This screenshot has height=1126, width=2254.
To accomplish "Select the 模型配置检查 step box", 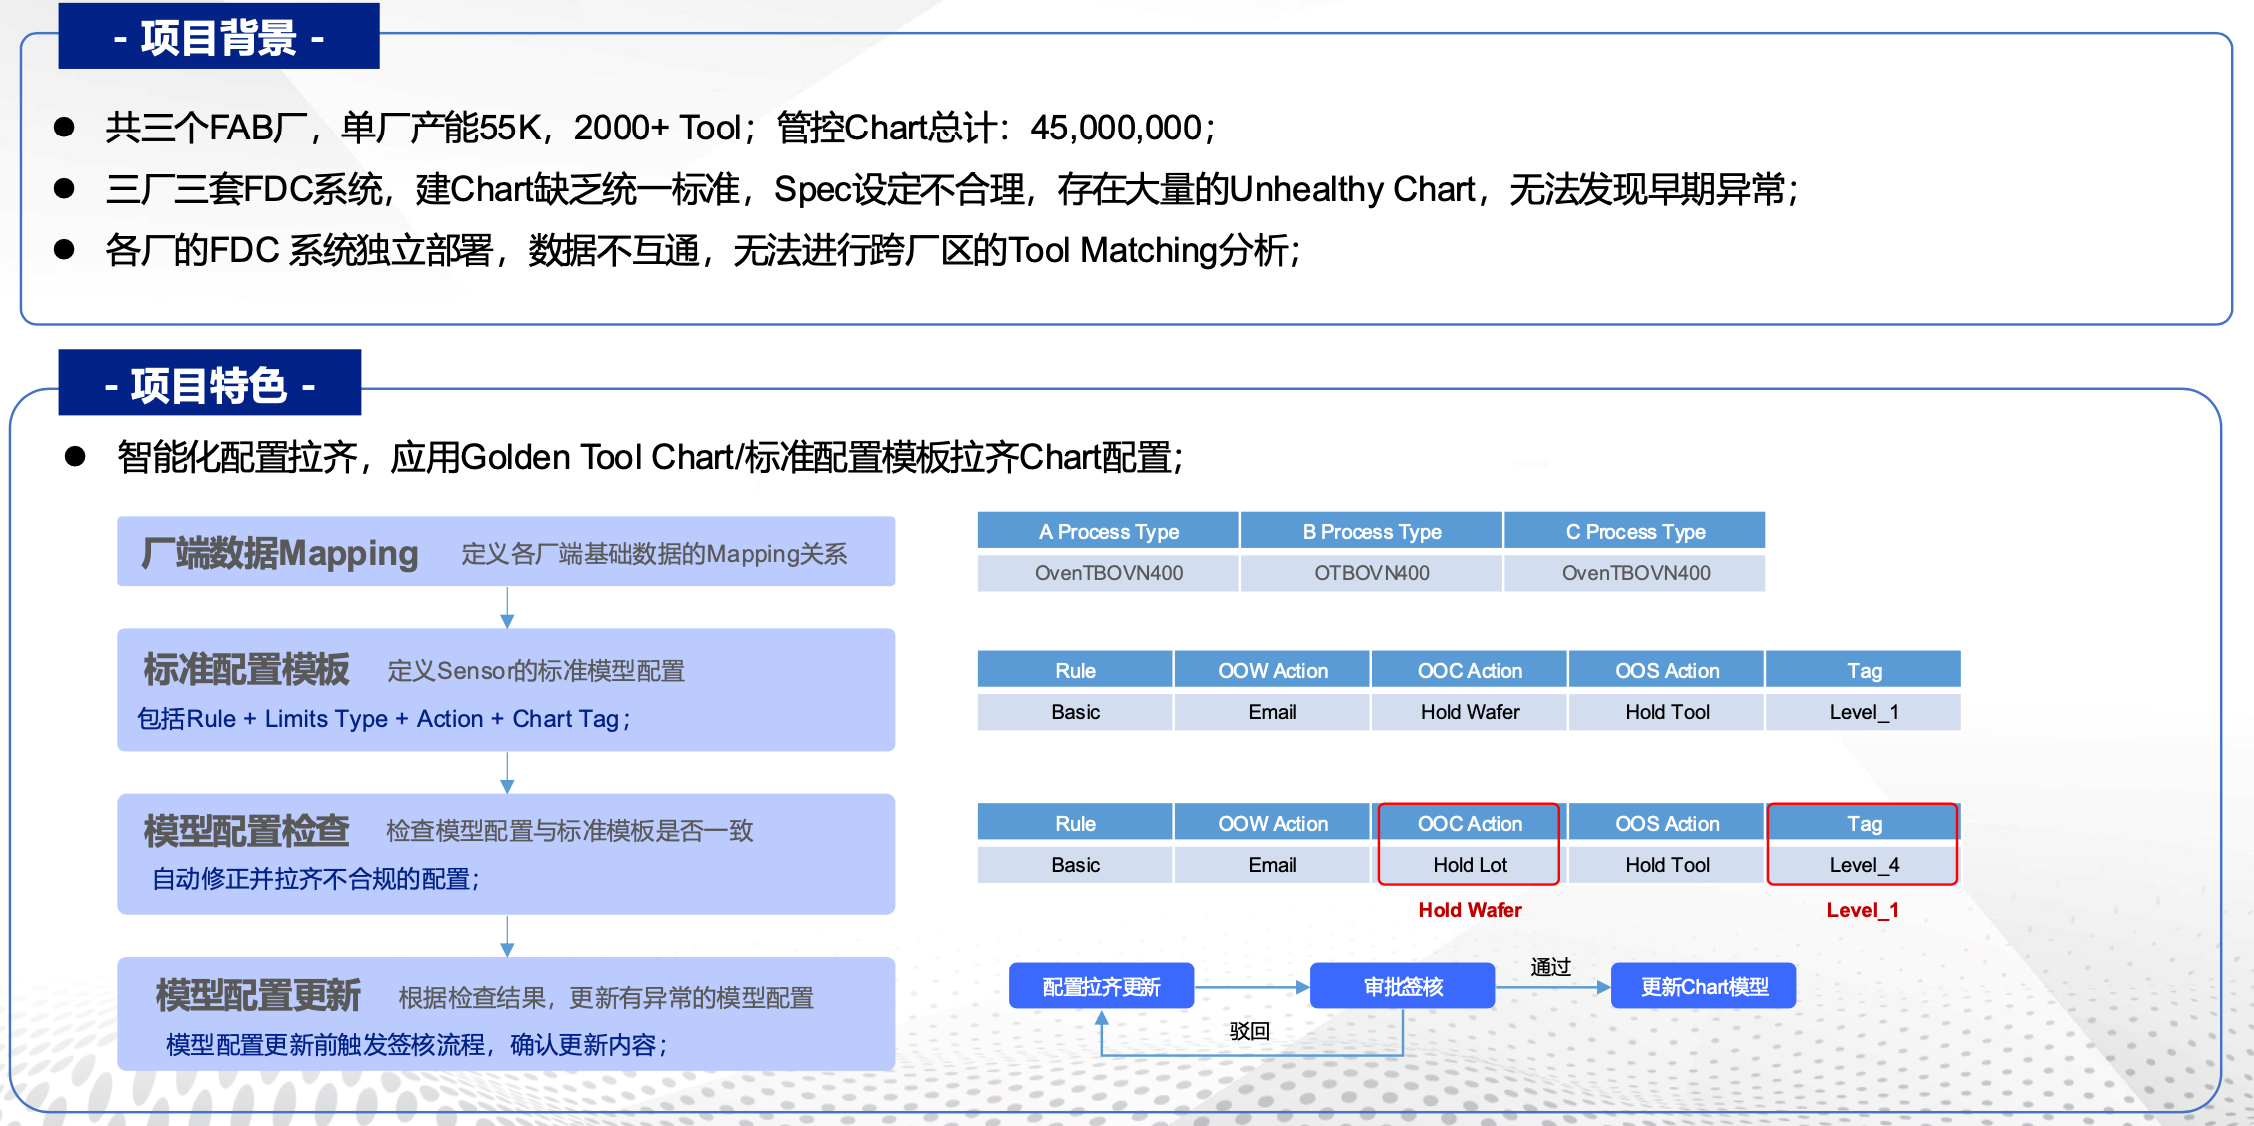I will point(505,854).
